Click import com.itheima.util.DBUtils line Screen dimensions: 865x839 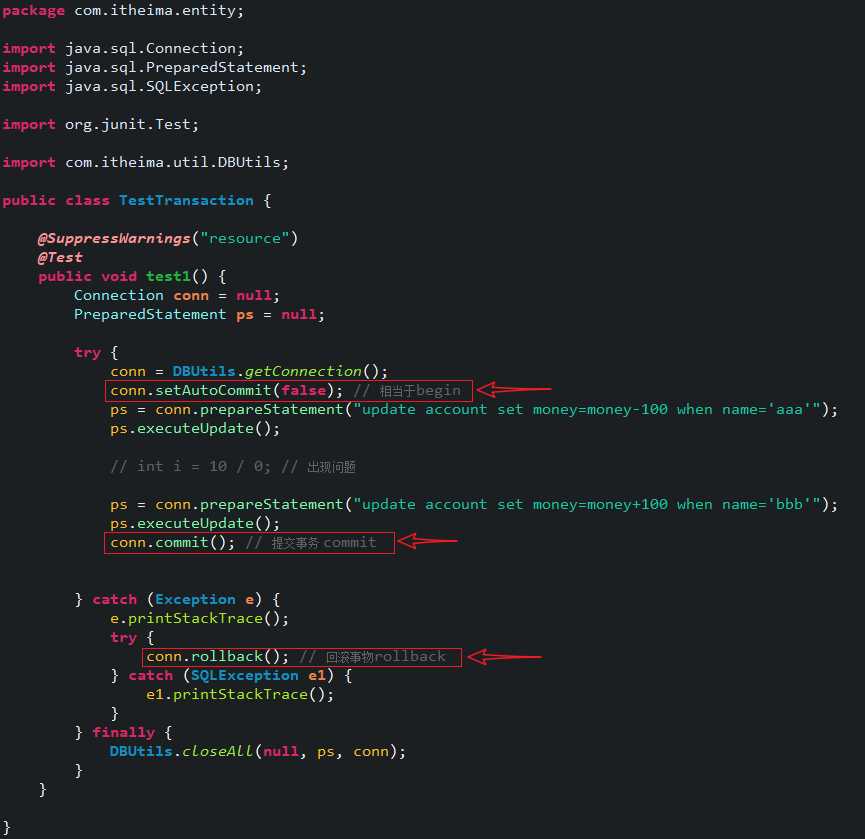tap(145, 162)
